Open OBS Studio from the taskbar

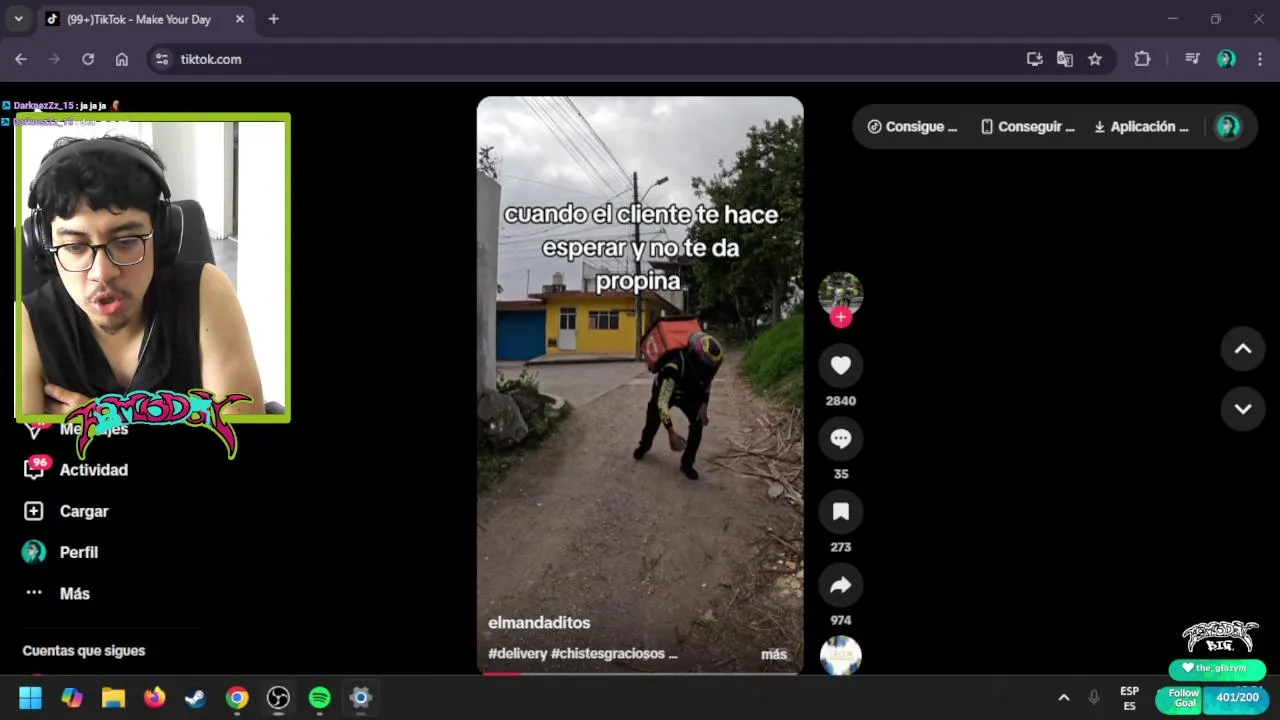tap(278, 697)
